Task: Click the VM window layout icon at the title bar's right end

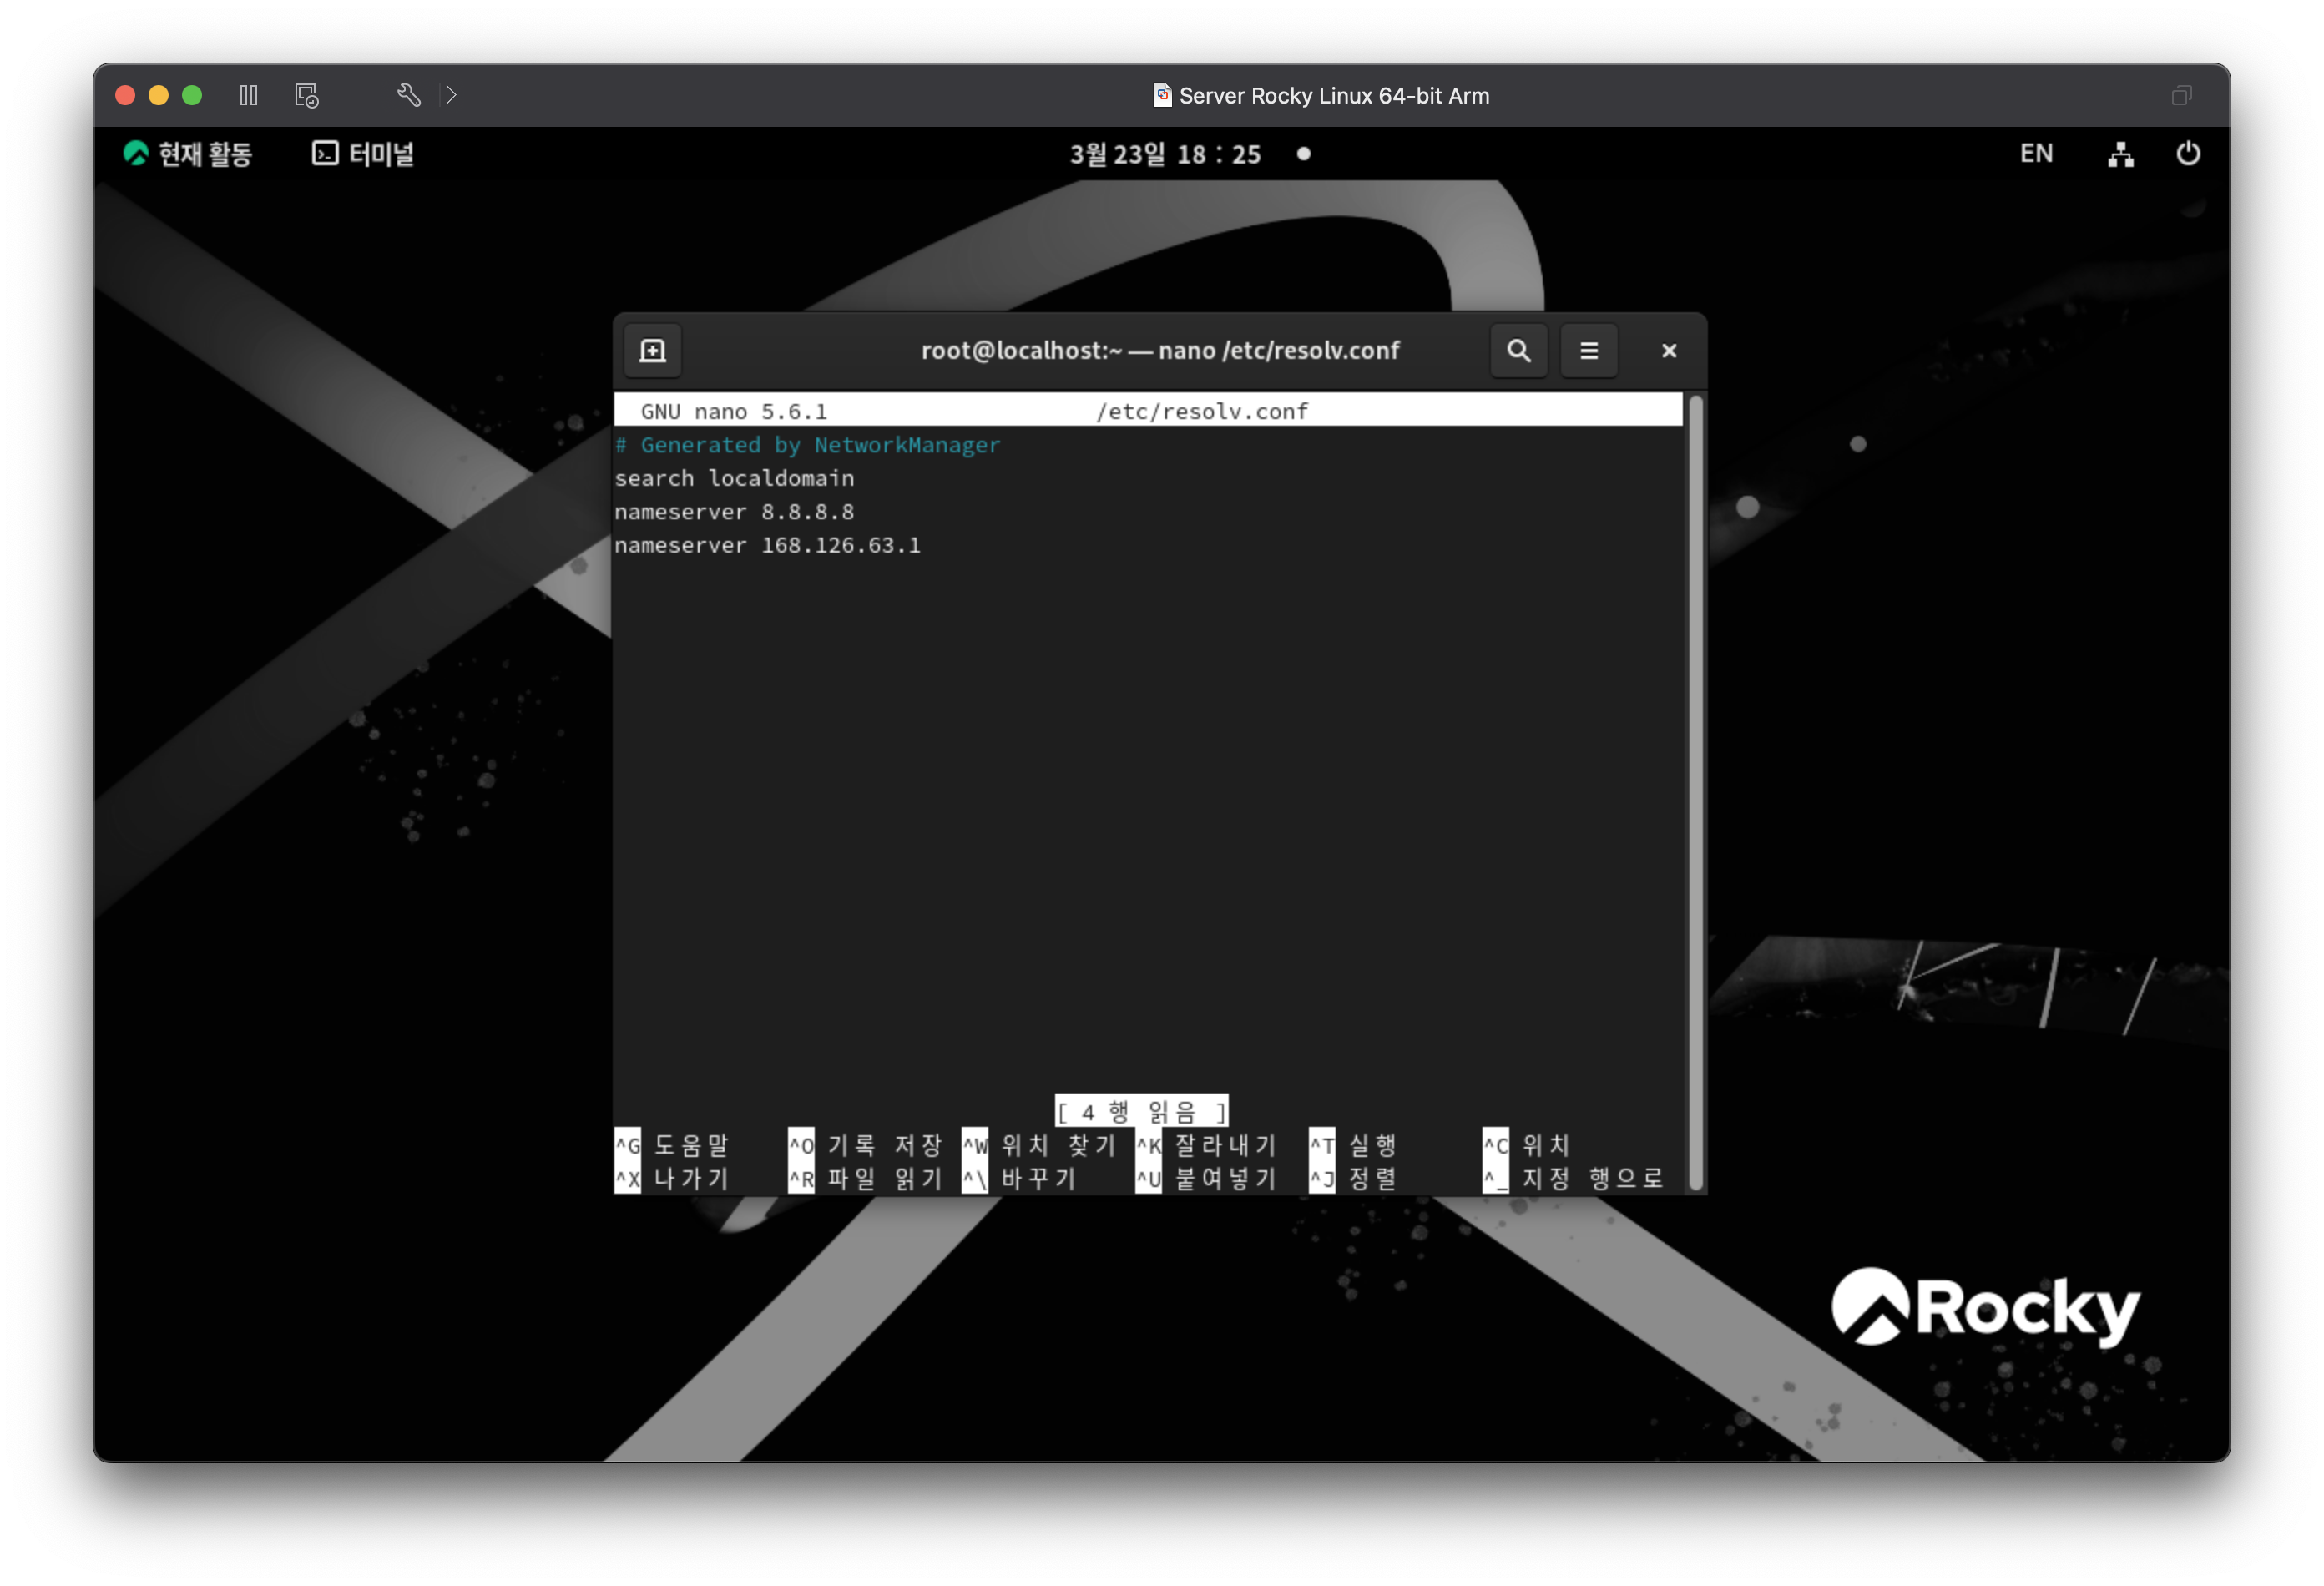Action: coord(2181,95)
